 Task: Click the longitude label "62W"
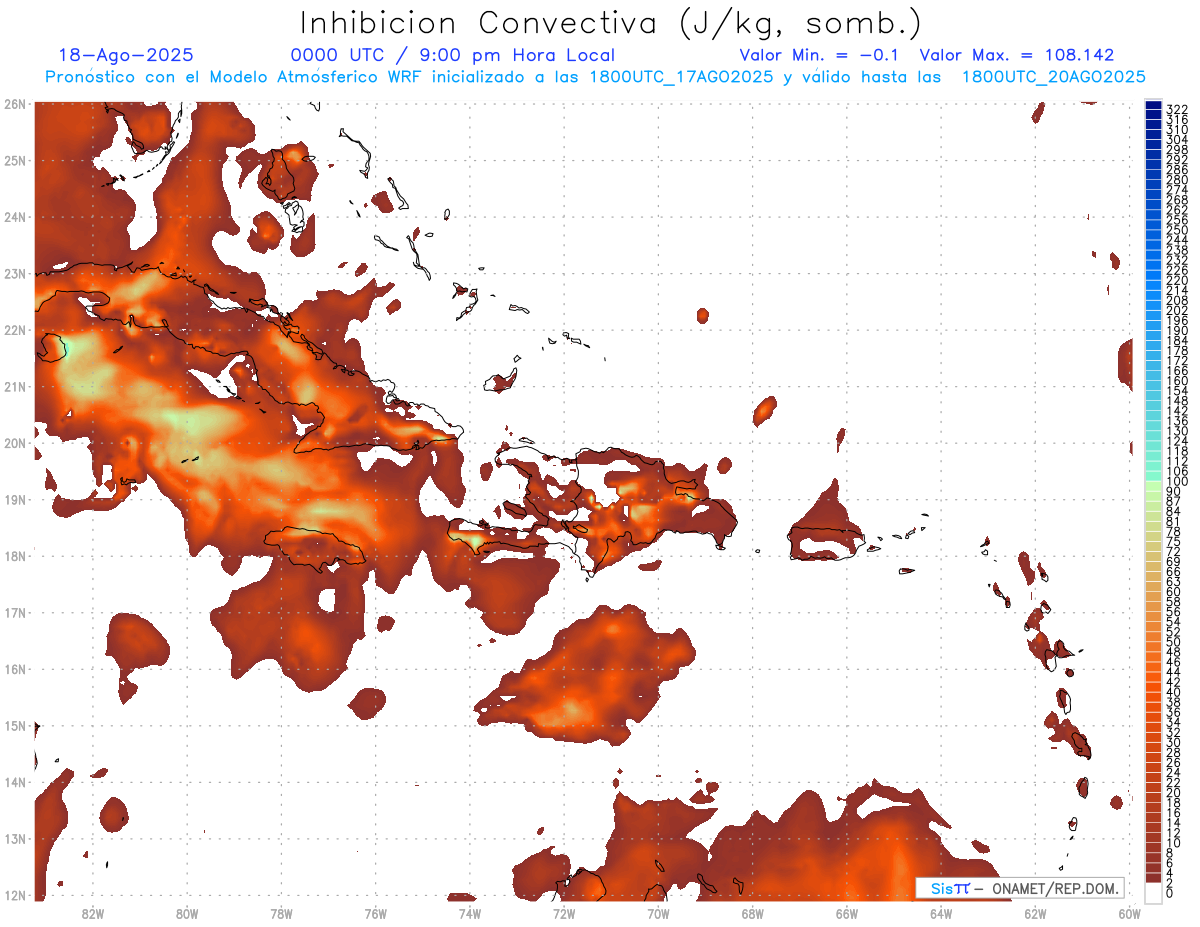coord(1035,913)
